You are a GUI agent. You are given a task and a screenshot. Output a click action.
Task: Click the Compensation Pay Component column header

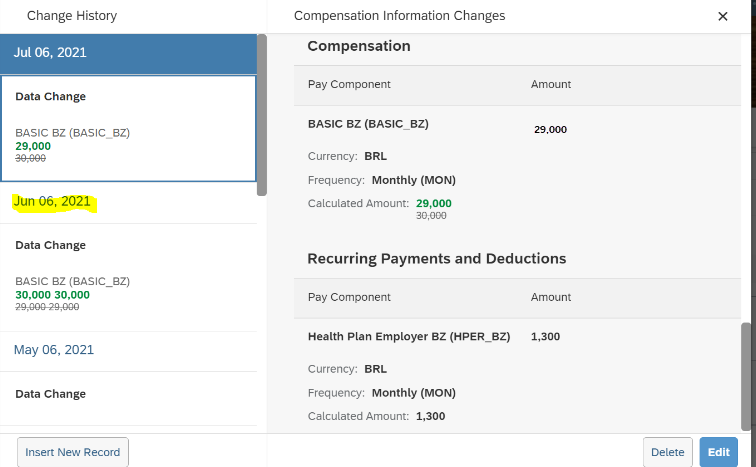pyautogui.click(x=349, y=84)
